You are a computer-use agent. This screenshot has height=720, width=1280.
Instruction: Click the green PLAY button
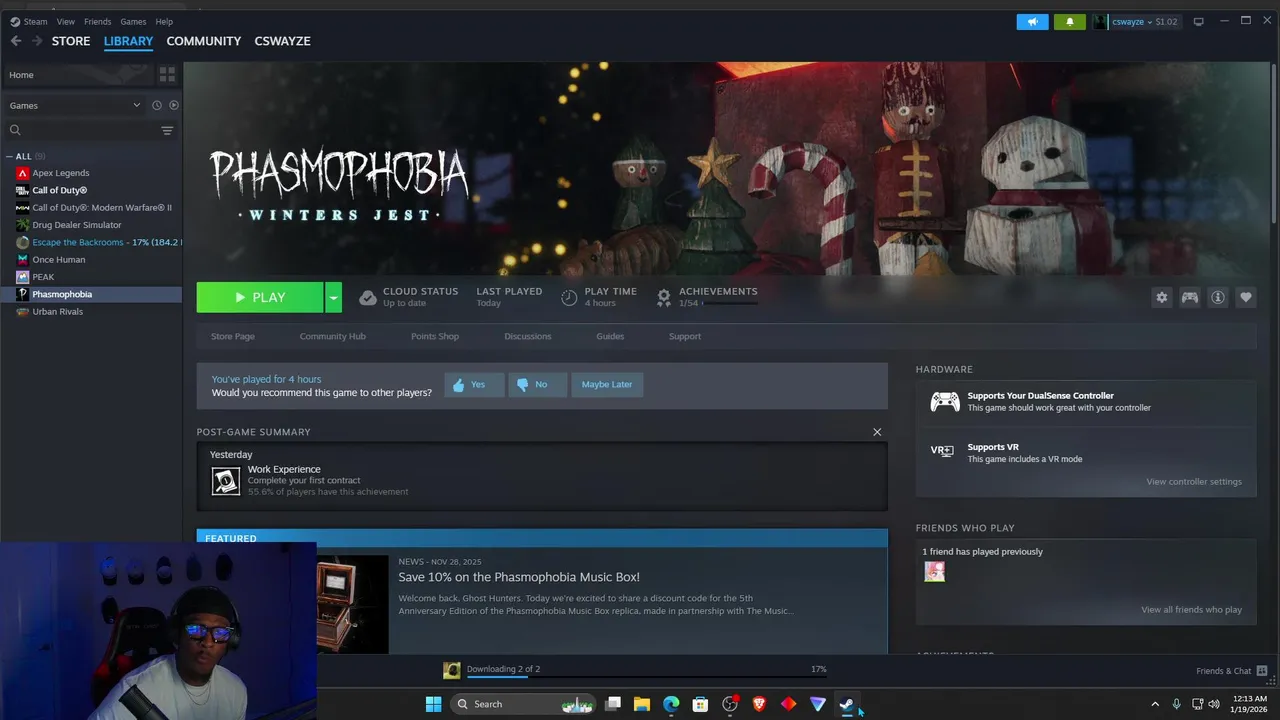(x=260, y=297)
